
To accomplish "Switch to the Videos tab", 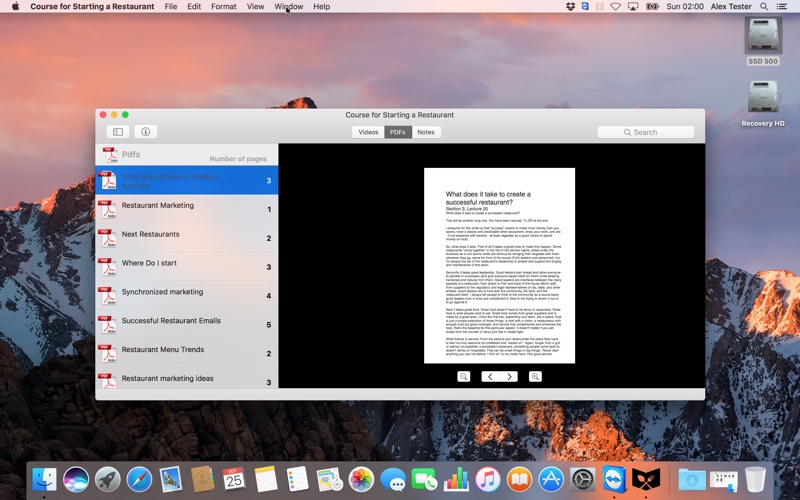I will tap(368, 132).
